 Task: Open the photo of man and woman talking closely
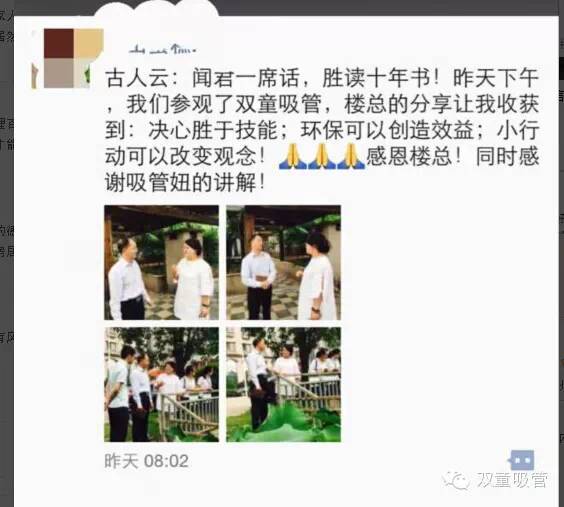pos(162,262)
